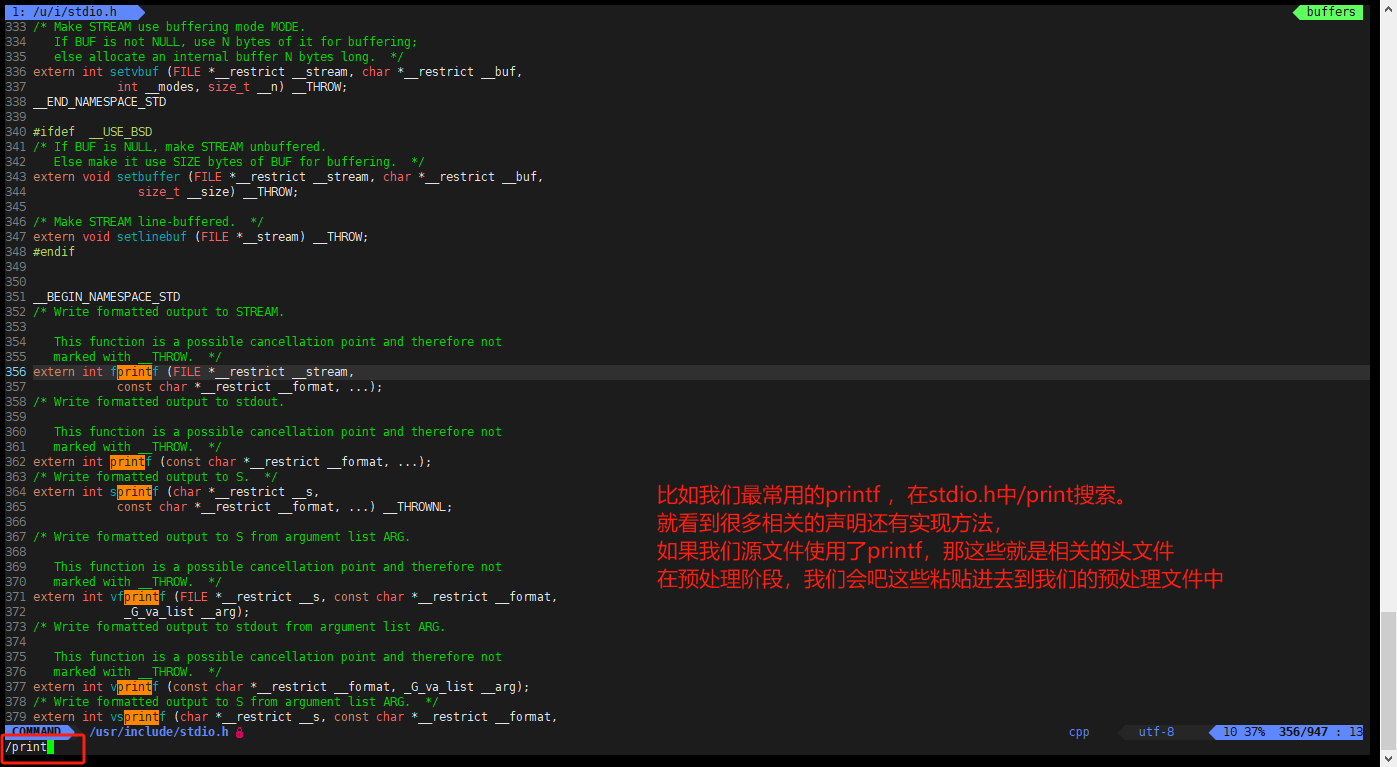
Task: Click 'setvbuf' function name on line 336
Action: (x=134, y=72)
